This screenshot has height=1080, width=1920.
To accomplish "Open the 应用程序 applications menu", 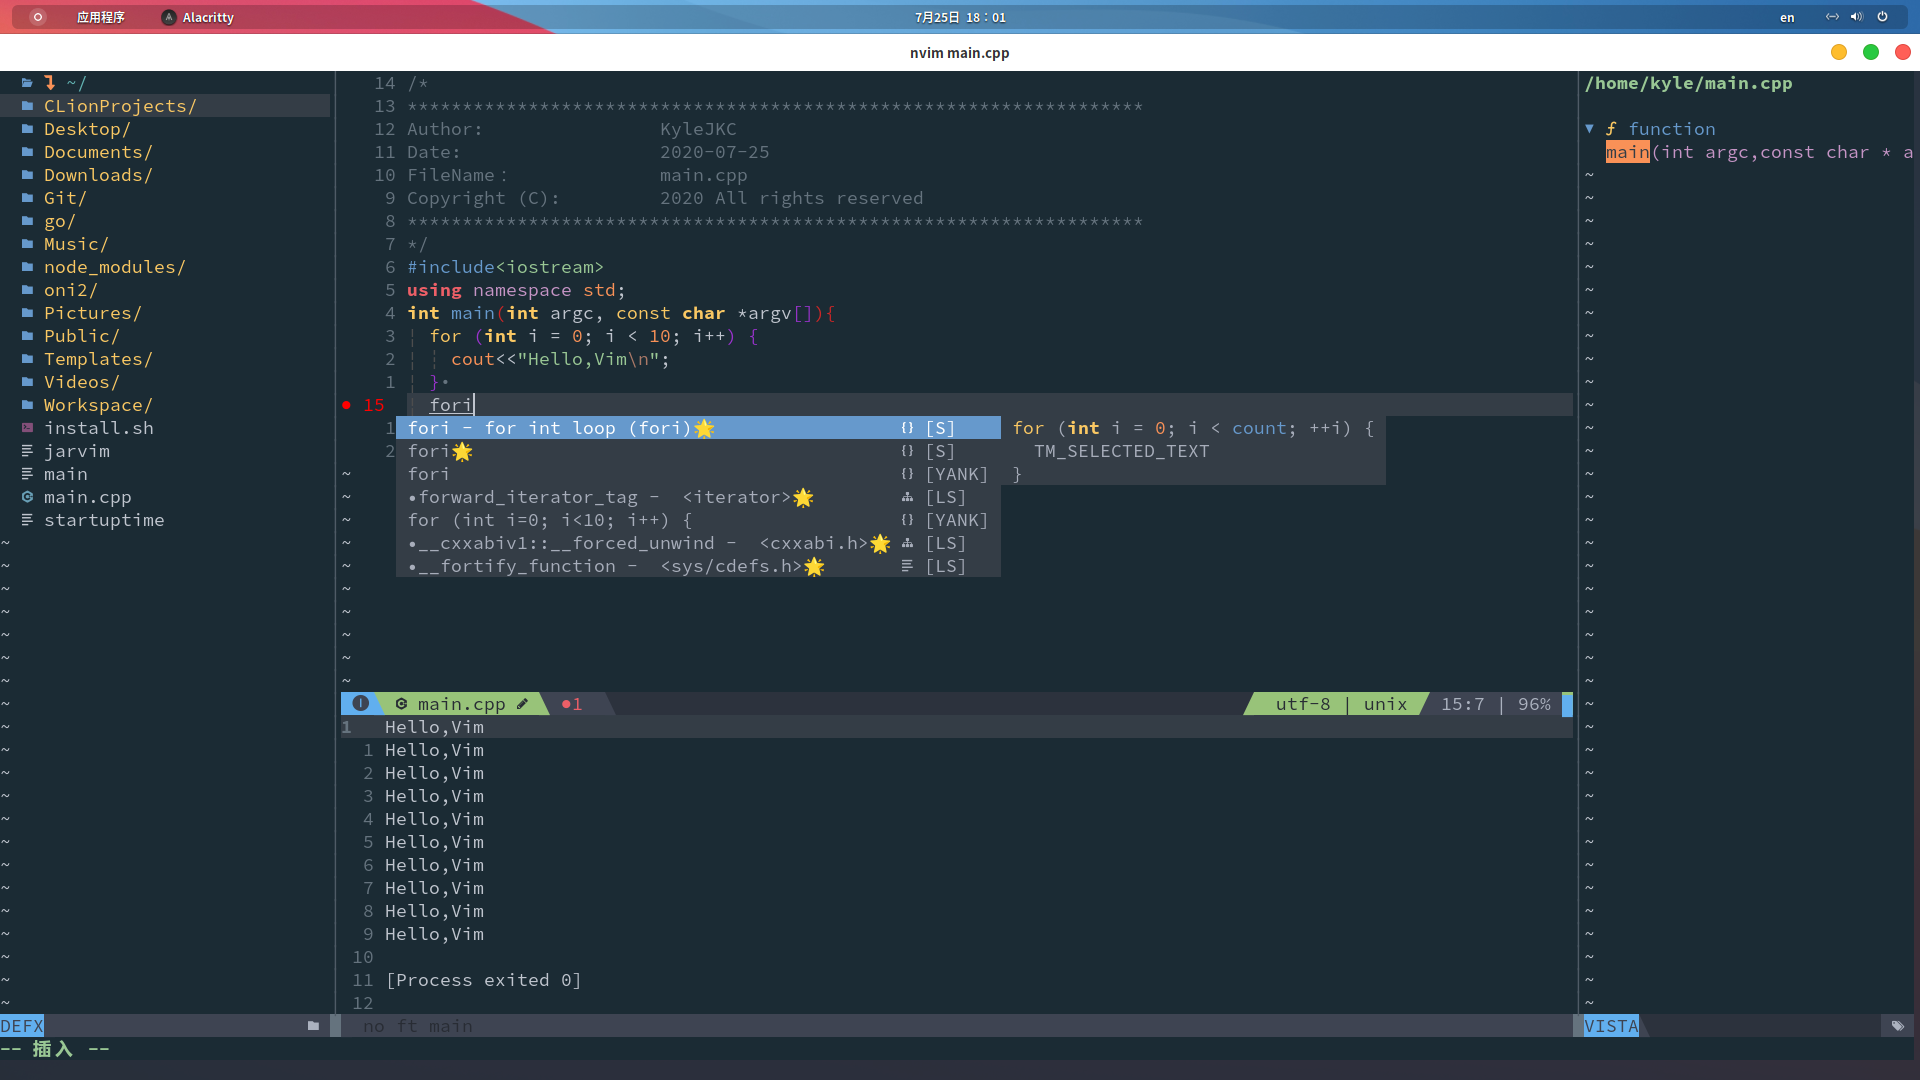I will [100, 17].
